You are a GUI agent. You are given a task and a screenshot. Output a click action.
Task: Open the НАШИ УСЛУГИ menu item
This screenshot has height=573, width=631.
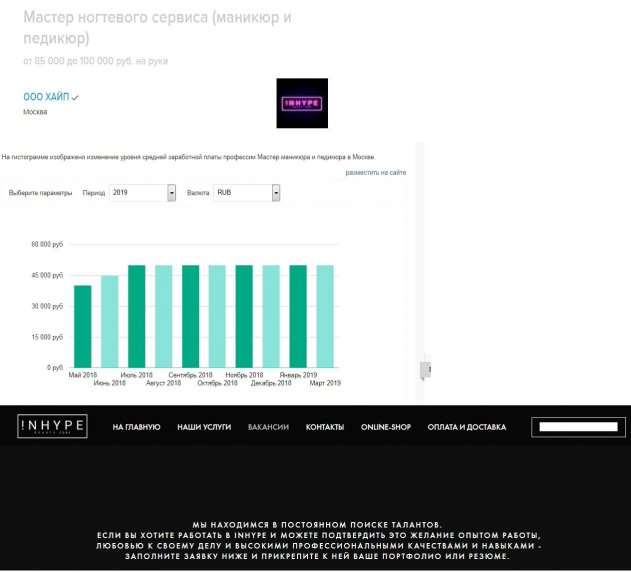(204, 427)
